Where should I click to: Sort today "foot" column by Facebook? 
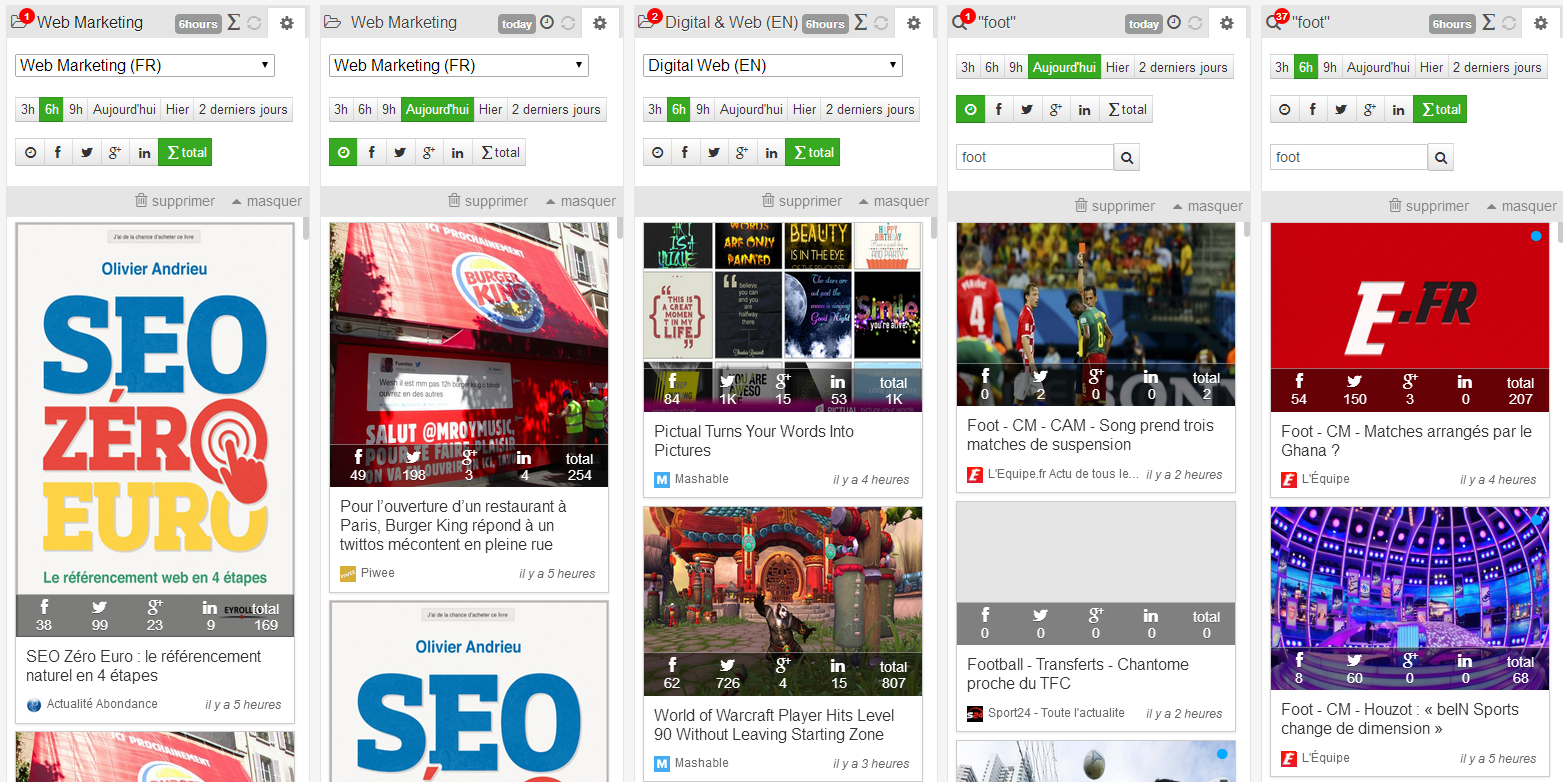click(x=998, y=110)
